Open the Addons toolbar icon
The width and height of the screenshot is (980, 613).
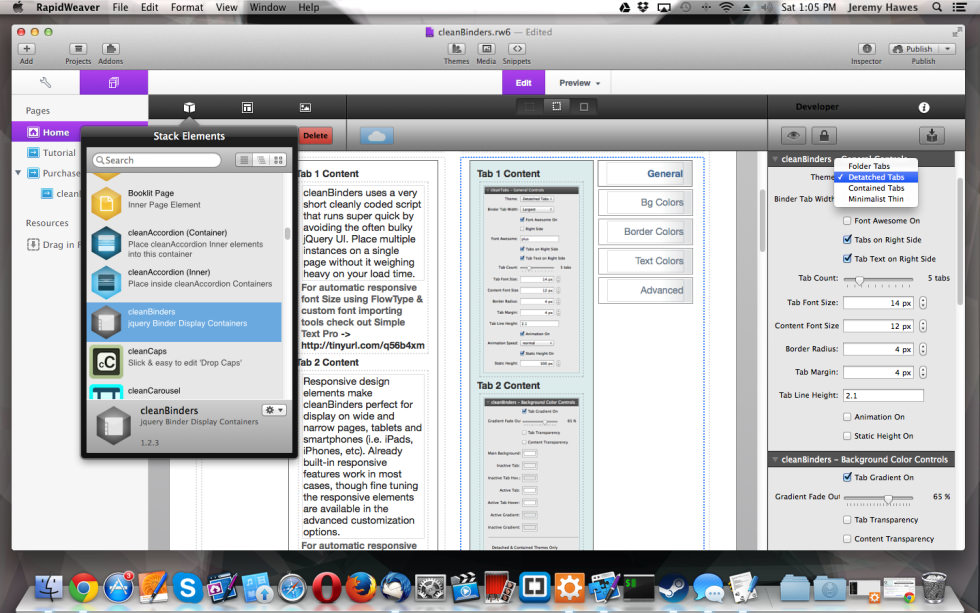point(111,49)
